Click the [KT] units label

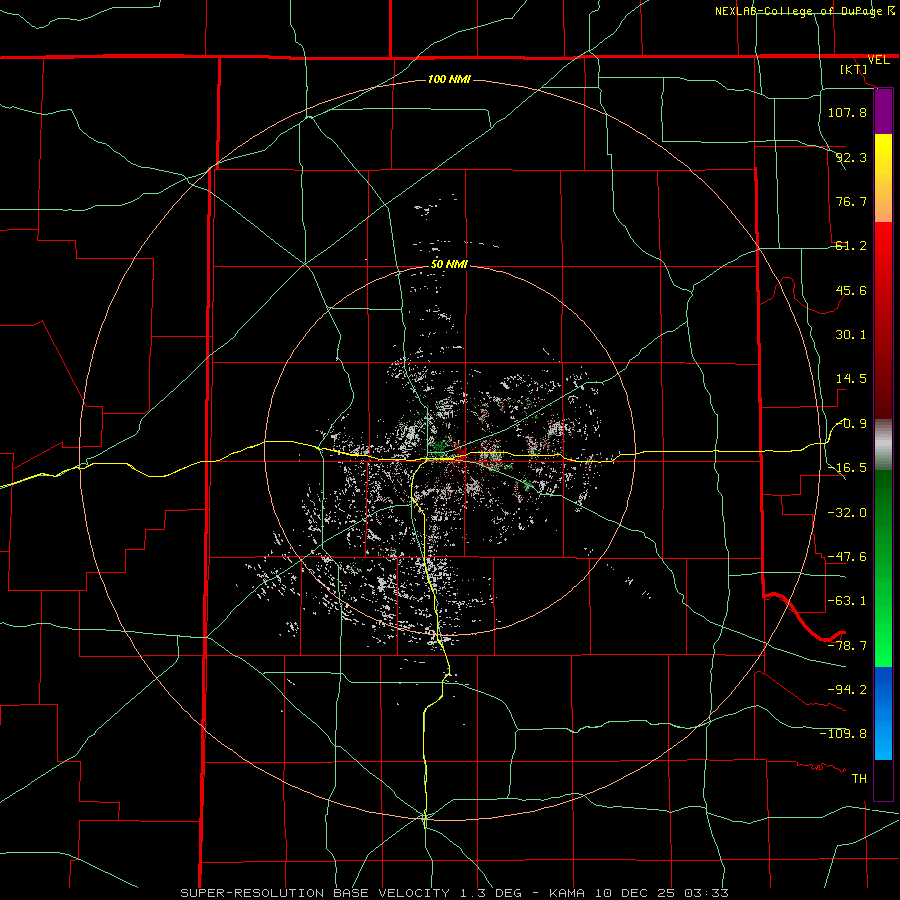854,69
